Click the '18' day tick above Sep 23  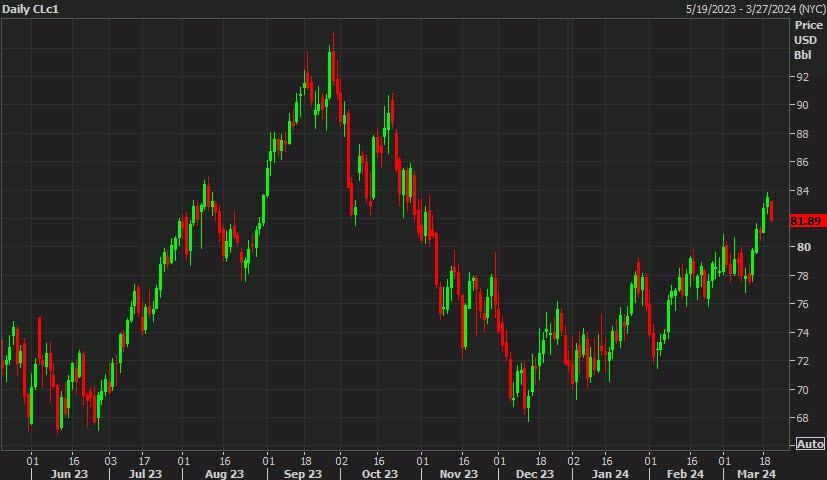(x=306, y=460)
